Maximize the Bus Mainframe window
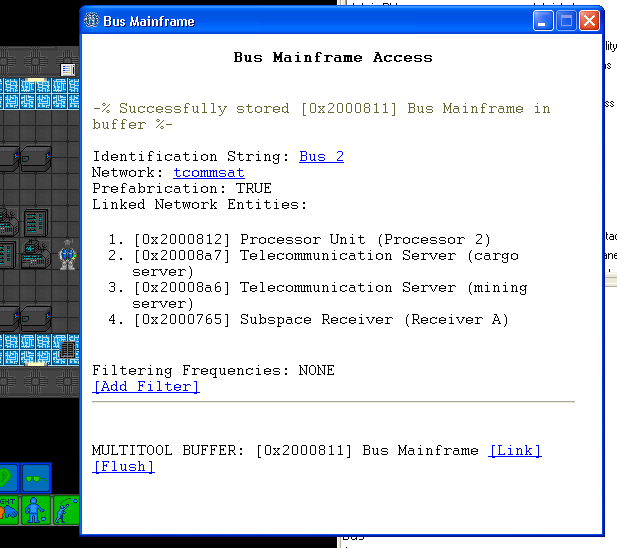The height and width of the screenshot is (548, 617). 566,21
